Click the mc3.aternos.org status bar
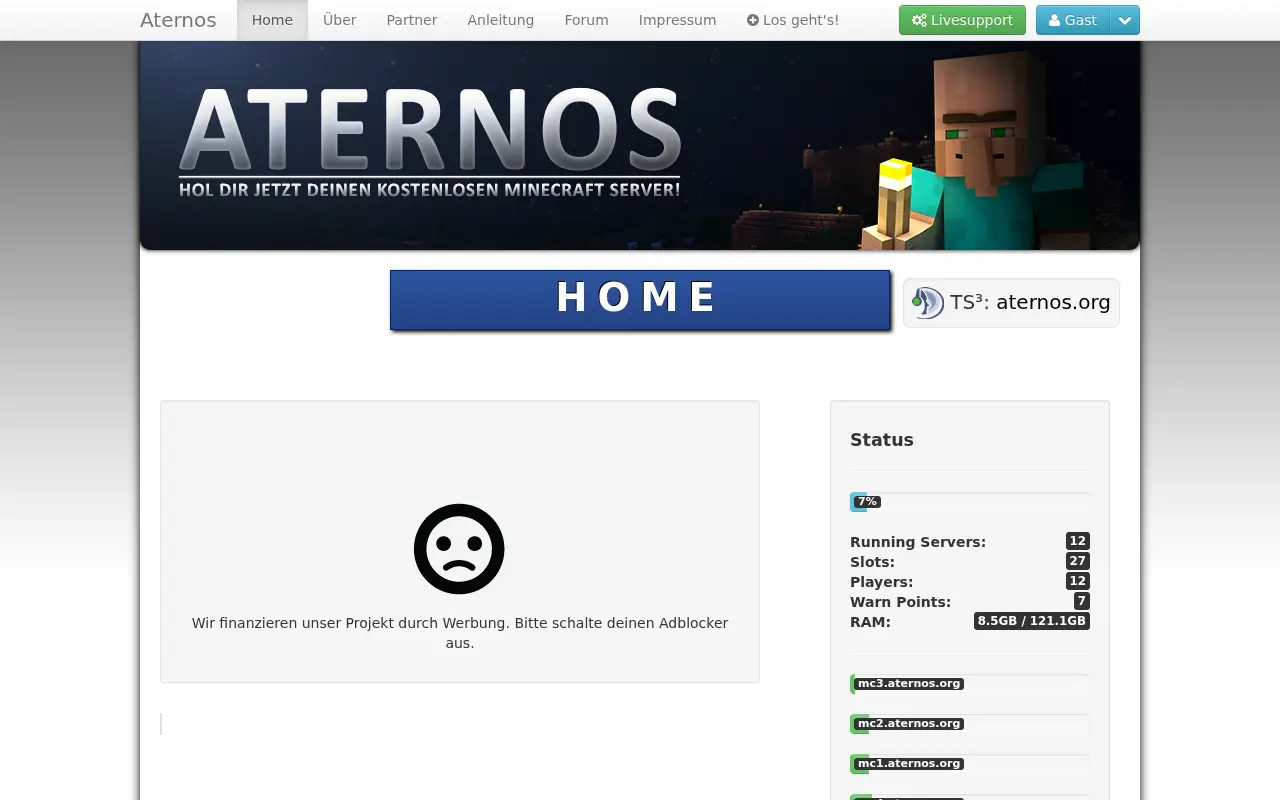Screen dimensions: 1280x800 tap(970, 684)
